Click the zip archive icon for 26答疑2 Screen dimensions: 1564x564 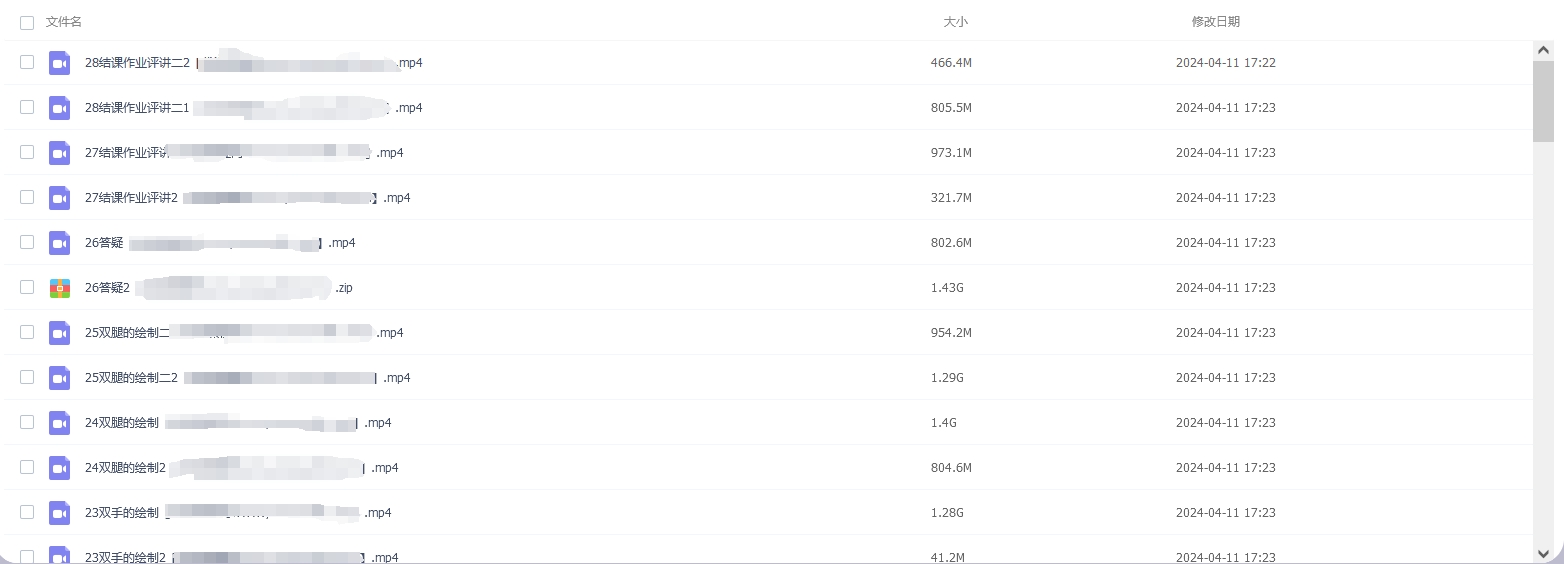(x=59, y=288)
